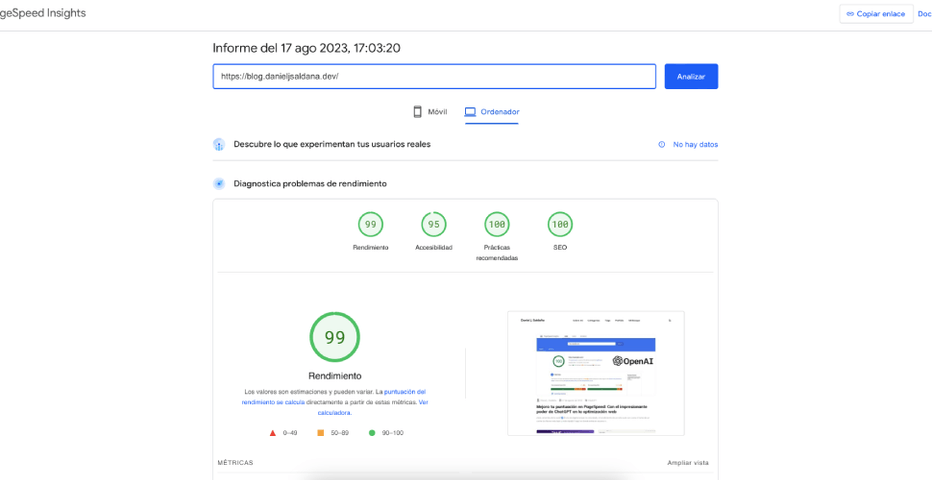Click the No hay datos link
This screenshot has height=480, width=932.
pos(695,144)
